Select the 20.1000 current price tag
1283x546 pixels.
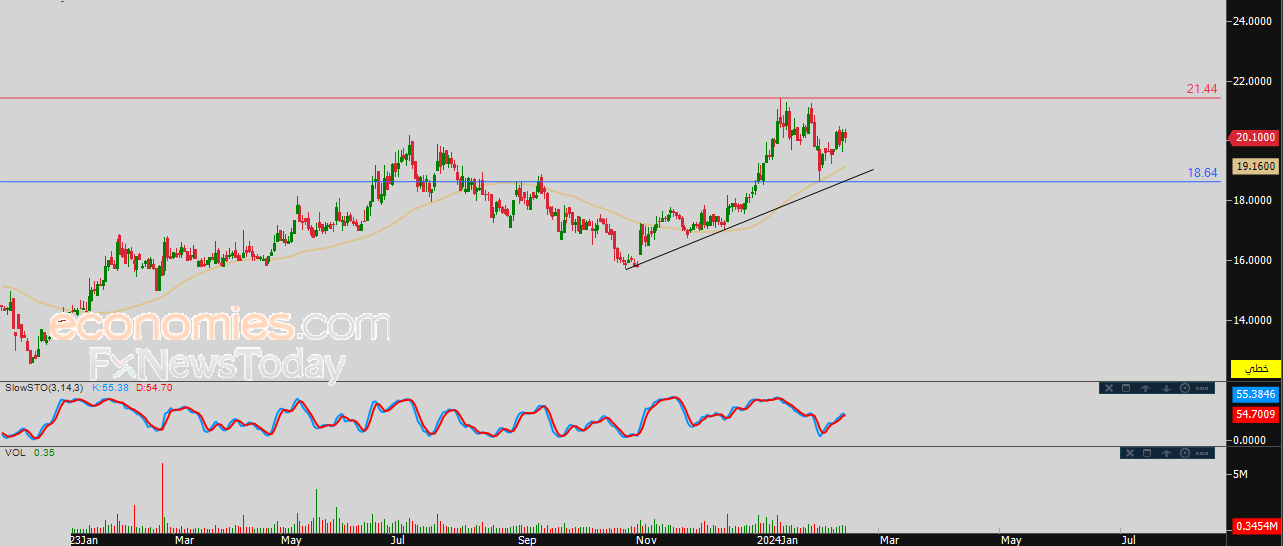tap(1256, 138)
